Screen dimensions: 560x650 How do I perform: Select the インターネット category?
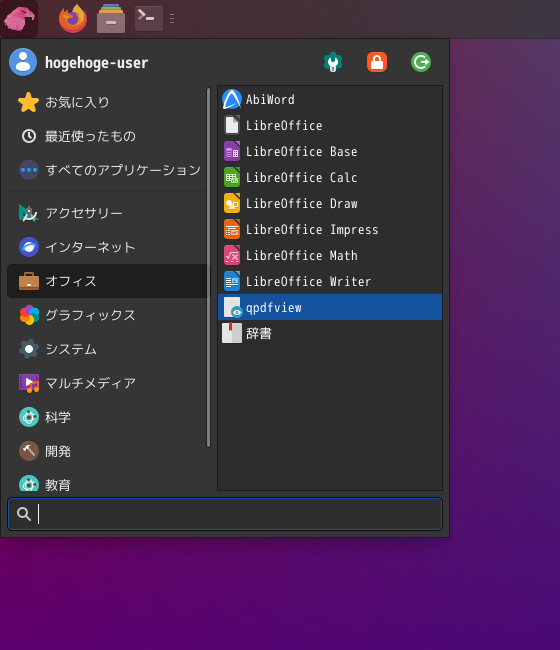pos(107,247)
